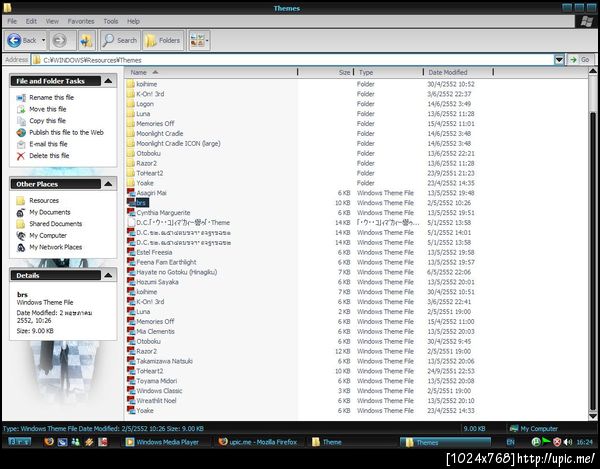Select the Takamizawa Natsuki theme file icon
The image size is (600, 469).
tap(131, 361)
